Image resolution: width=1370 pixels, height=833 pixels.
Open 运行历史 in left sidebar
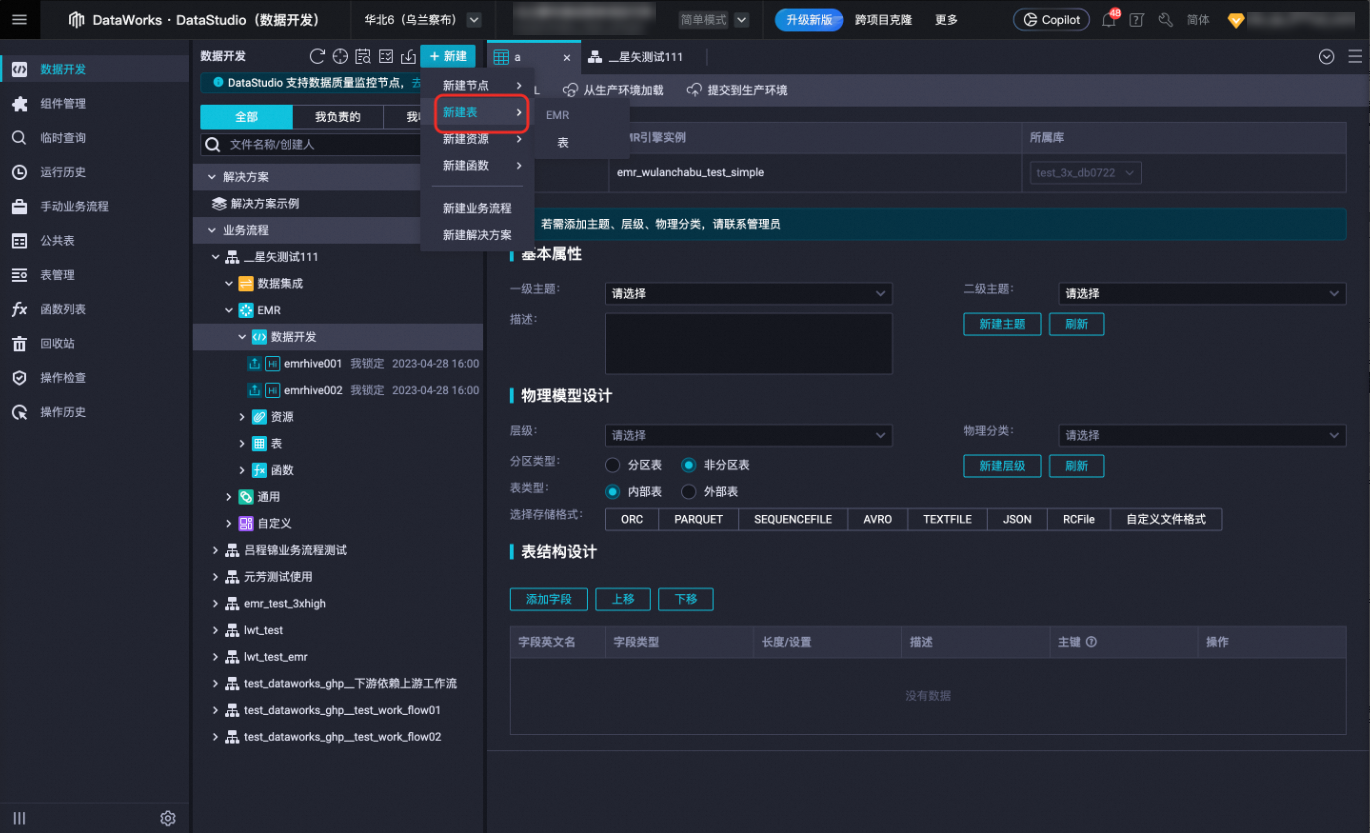point(63,172)
